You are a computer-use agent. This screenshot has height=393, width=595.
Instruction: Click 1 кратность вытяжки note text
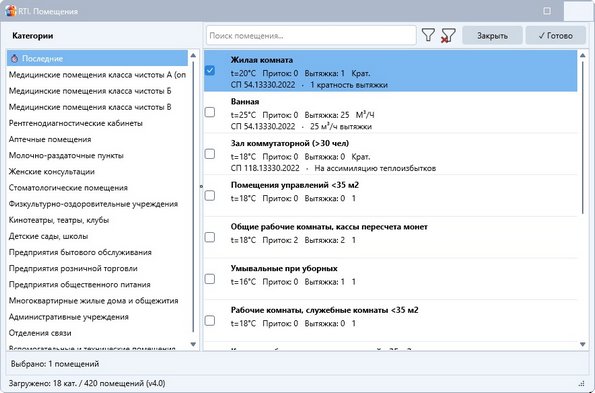click(349, 85)
